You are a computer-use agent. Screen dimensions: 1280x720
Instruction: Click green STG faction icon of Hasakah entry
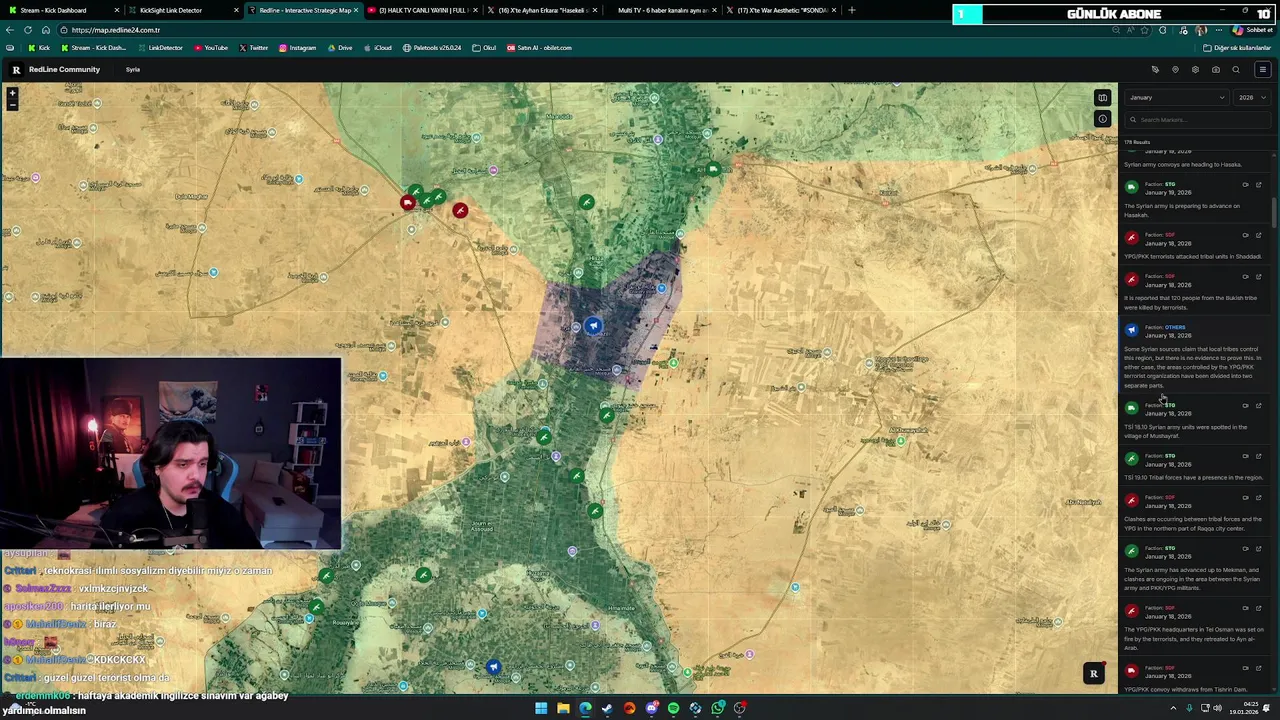pyautogui.click(x=1131, y=187)
